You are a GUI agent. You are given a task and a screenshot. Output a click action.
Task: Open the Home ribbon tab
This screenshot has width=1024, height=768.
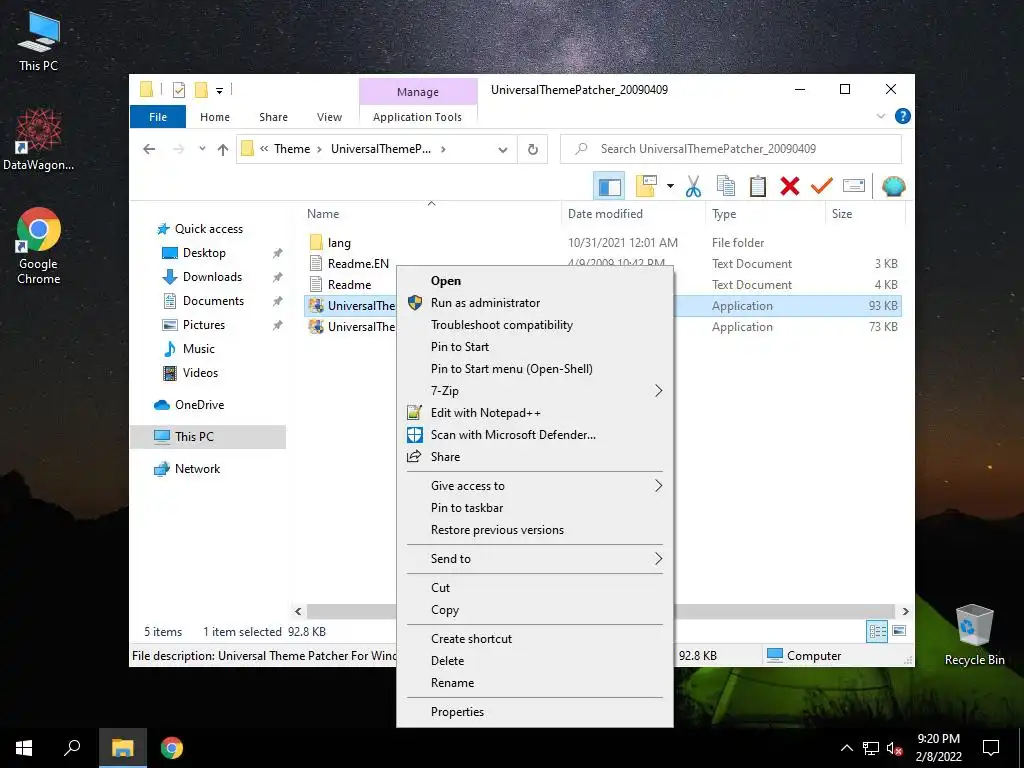click(x=215, y=117)
